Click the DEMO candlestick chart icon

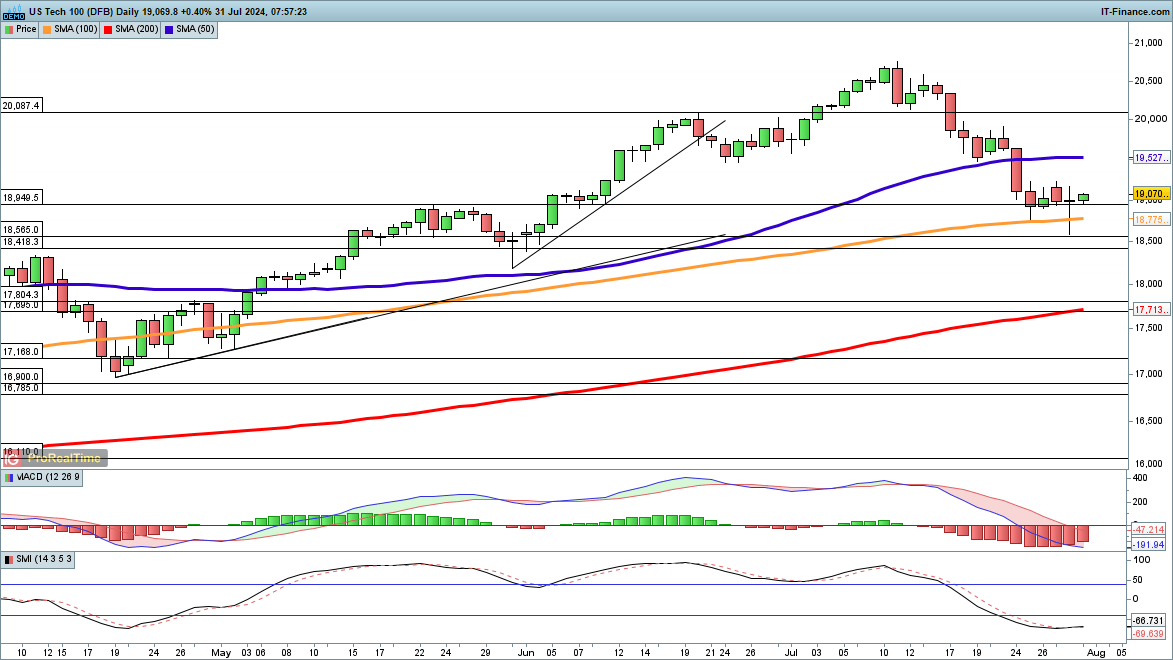click(13, 10)
